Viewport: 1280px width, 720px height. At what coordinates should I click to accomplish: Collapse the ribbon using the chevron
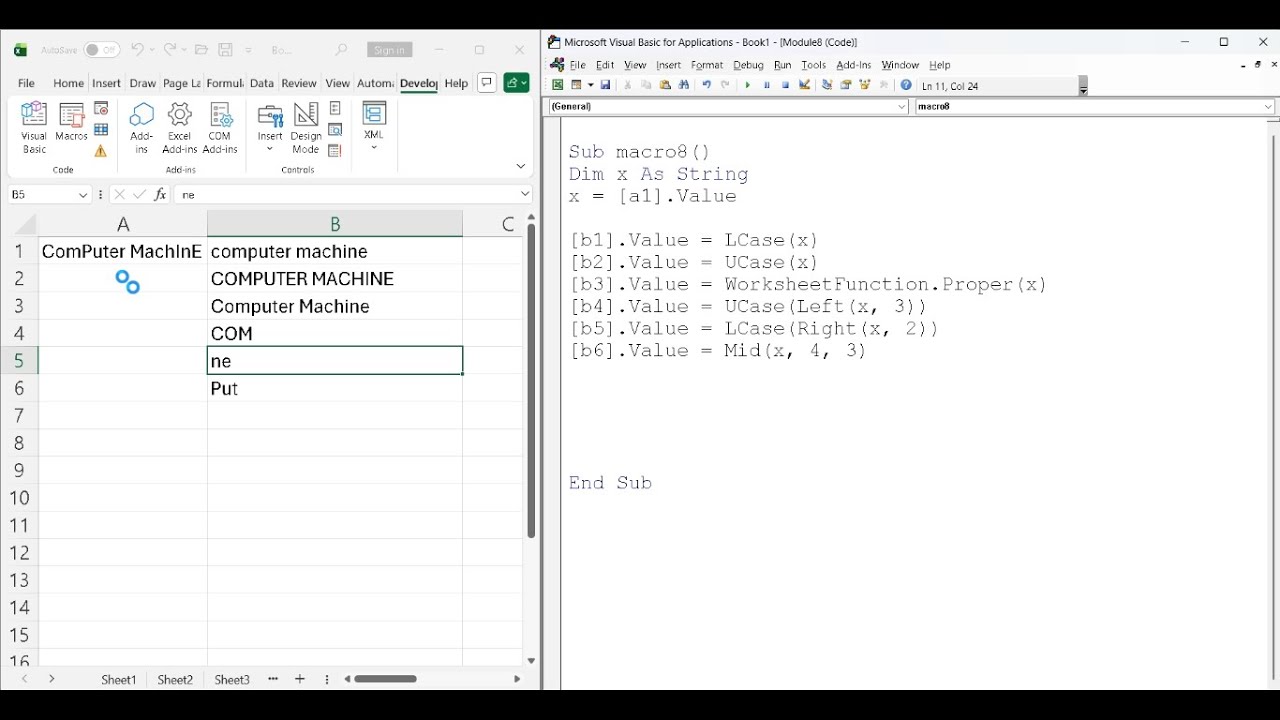(x=520, y=166)
